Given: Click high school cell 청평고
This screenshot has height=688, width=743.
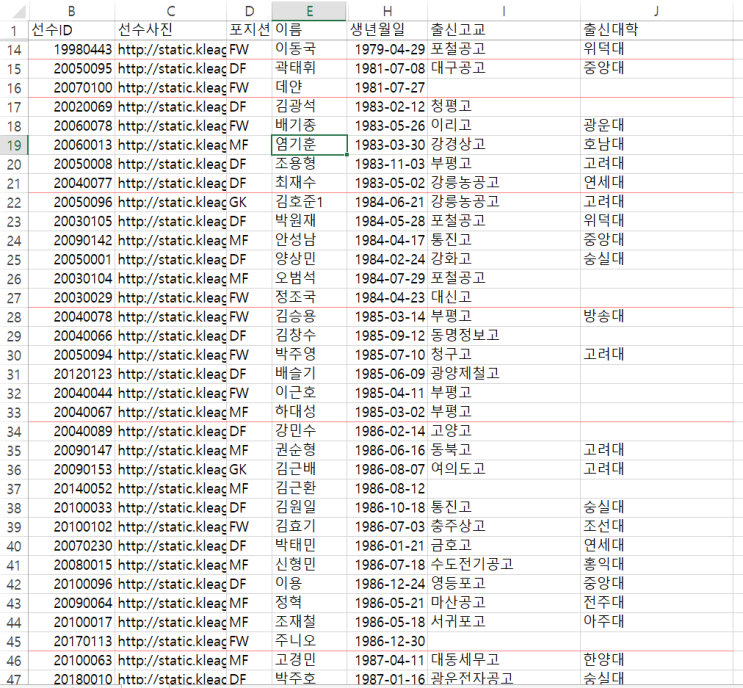Looking at the screenshot, I should pos(504,107).
